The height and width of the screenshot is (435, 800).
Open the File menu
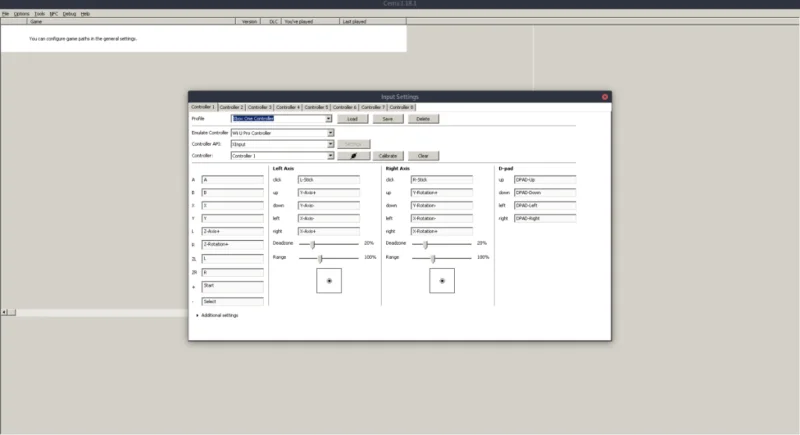6,14
